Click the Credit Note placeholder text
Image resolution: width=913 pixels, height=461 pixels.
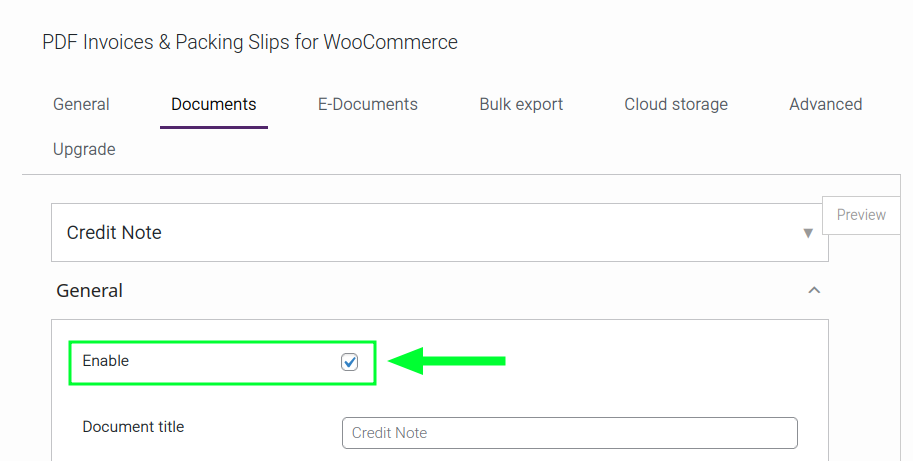click(390, 433)
